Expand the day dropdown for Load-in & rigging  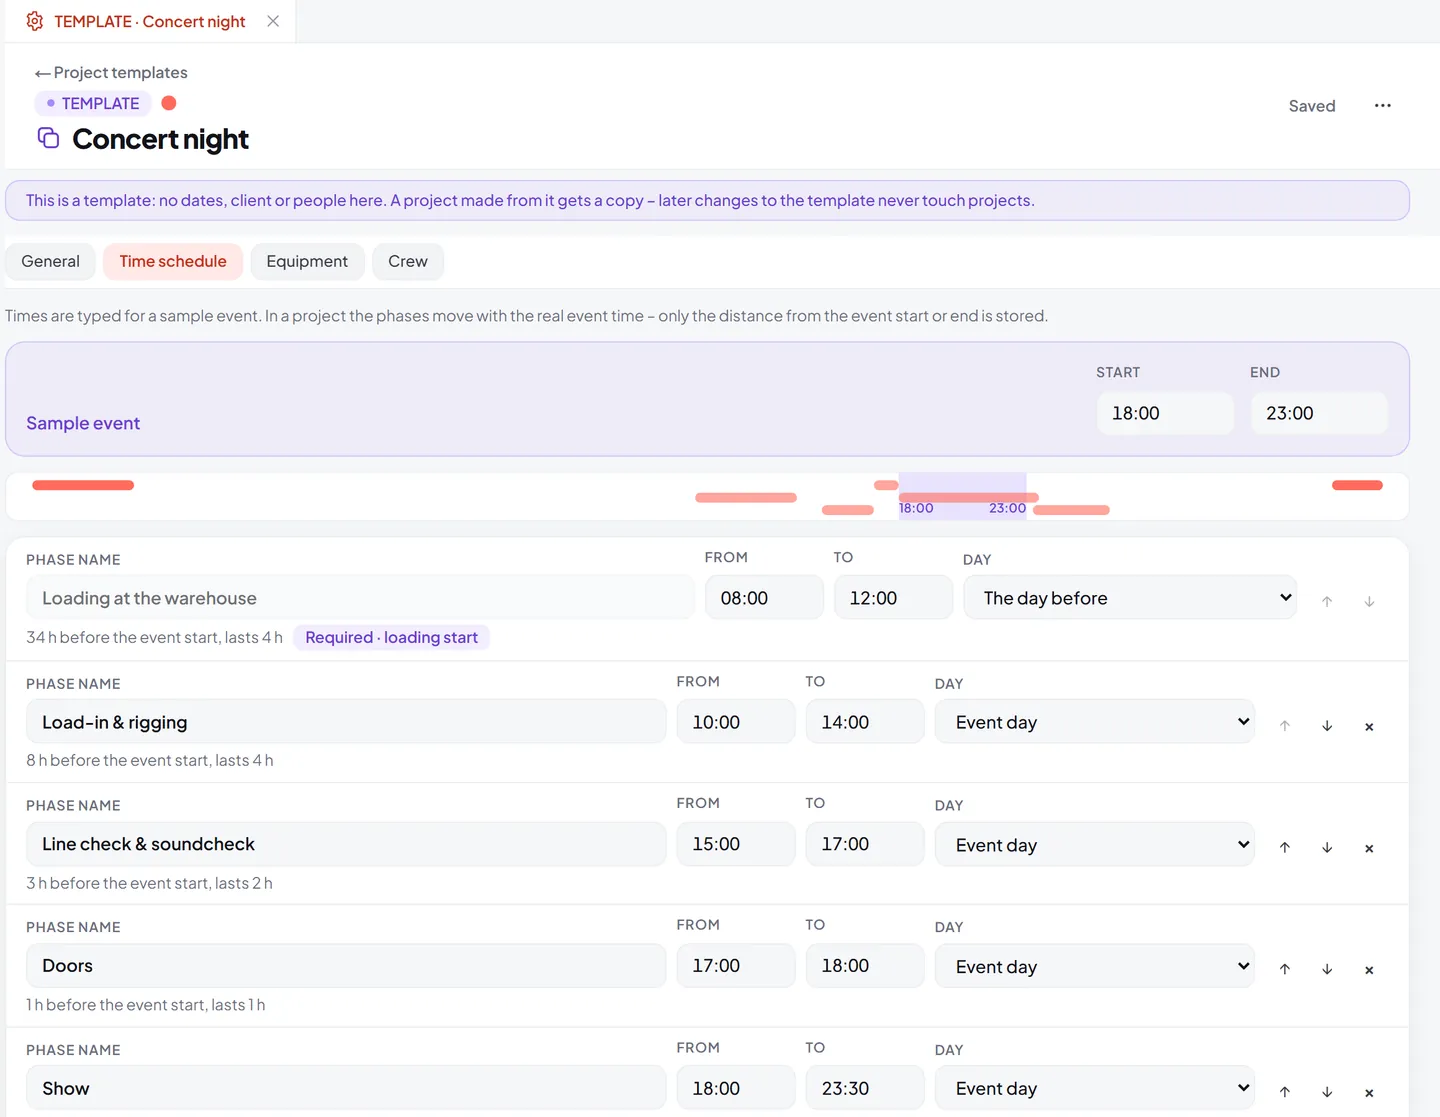pos(1095,722)
